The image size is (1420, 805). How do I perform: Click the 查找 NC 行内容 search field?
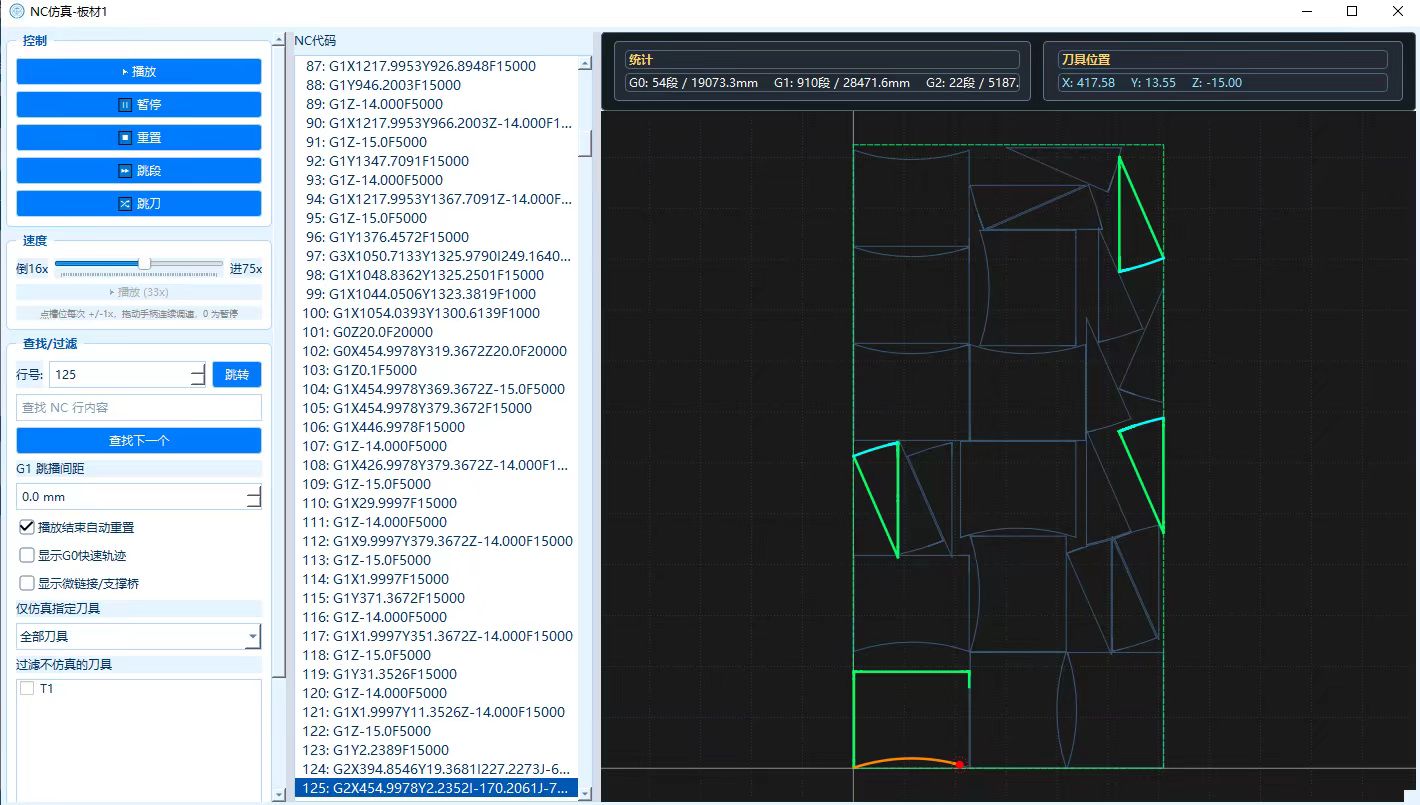click(139, 408)
